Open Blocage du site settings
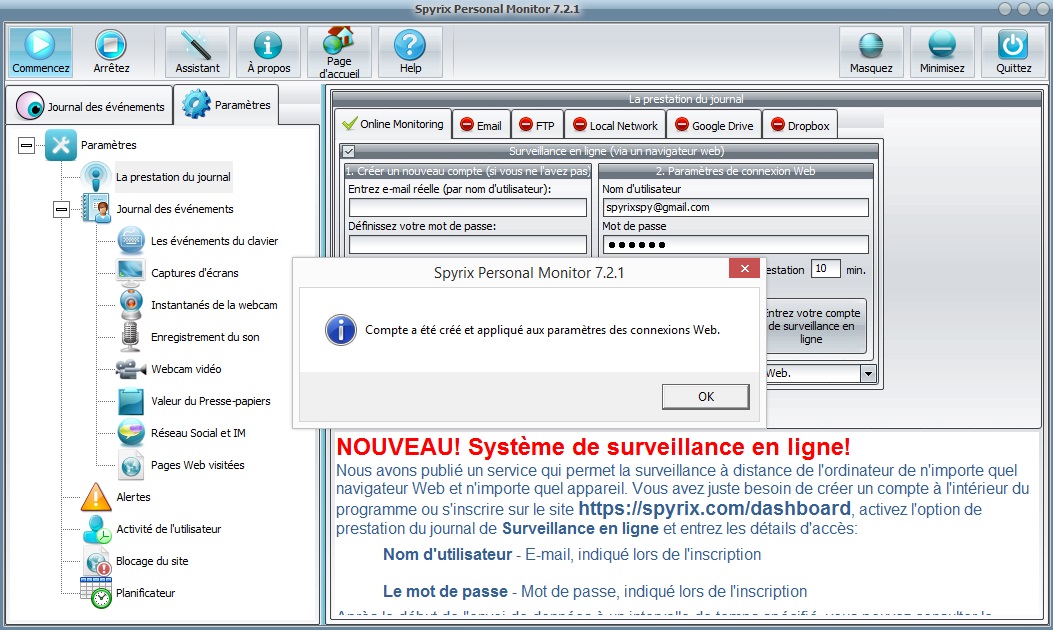 click(x=152, y=561)
